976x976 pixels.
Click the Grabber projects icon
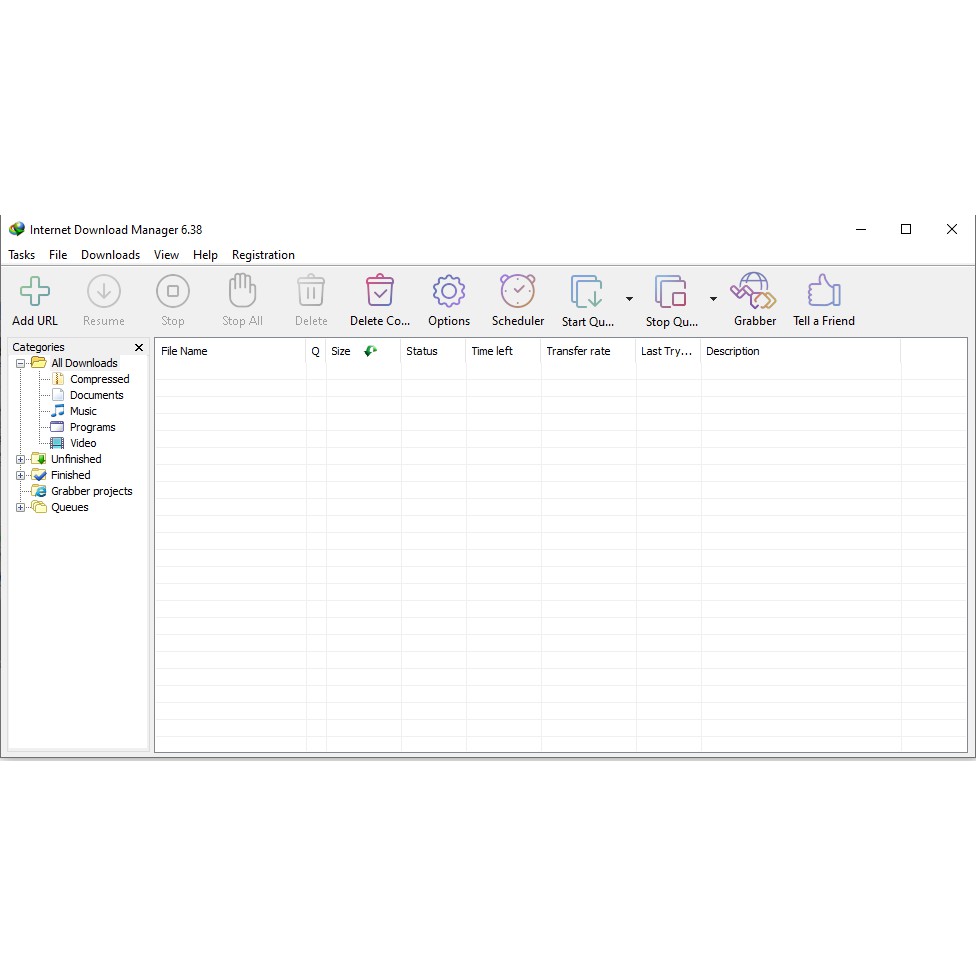(39, 491)
